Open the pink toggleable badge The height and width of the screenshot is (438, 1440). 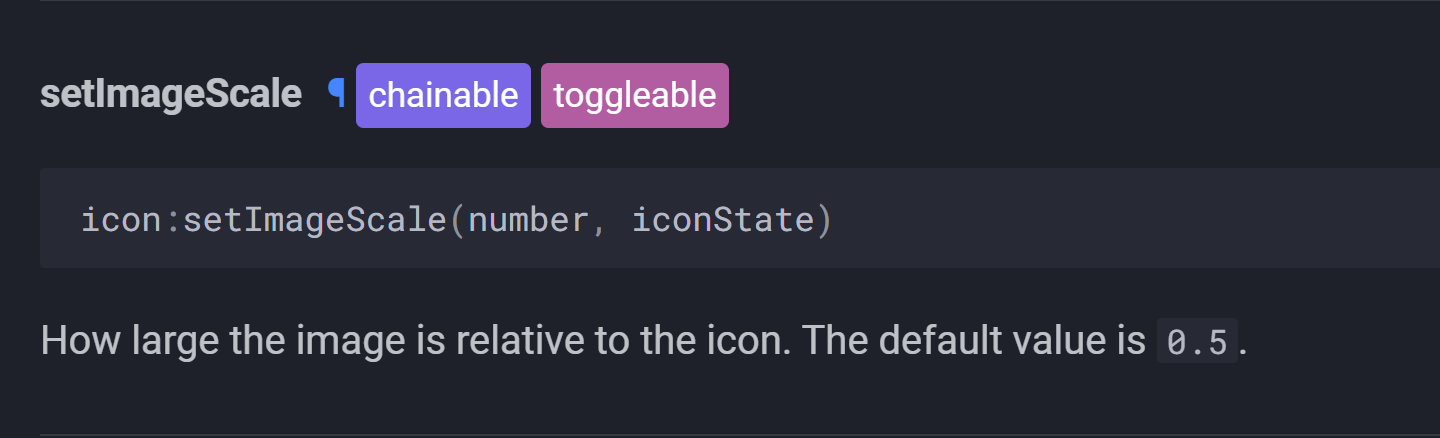[635, 96]
